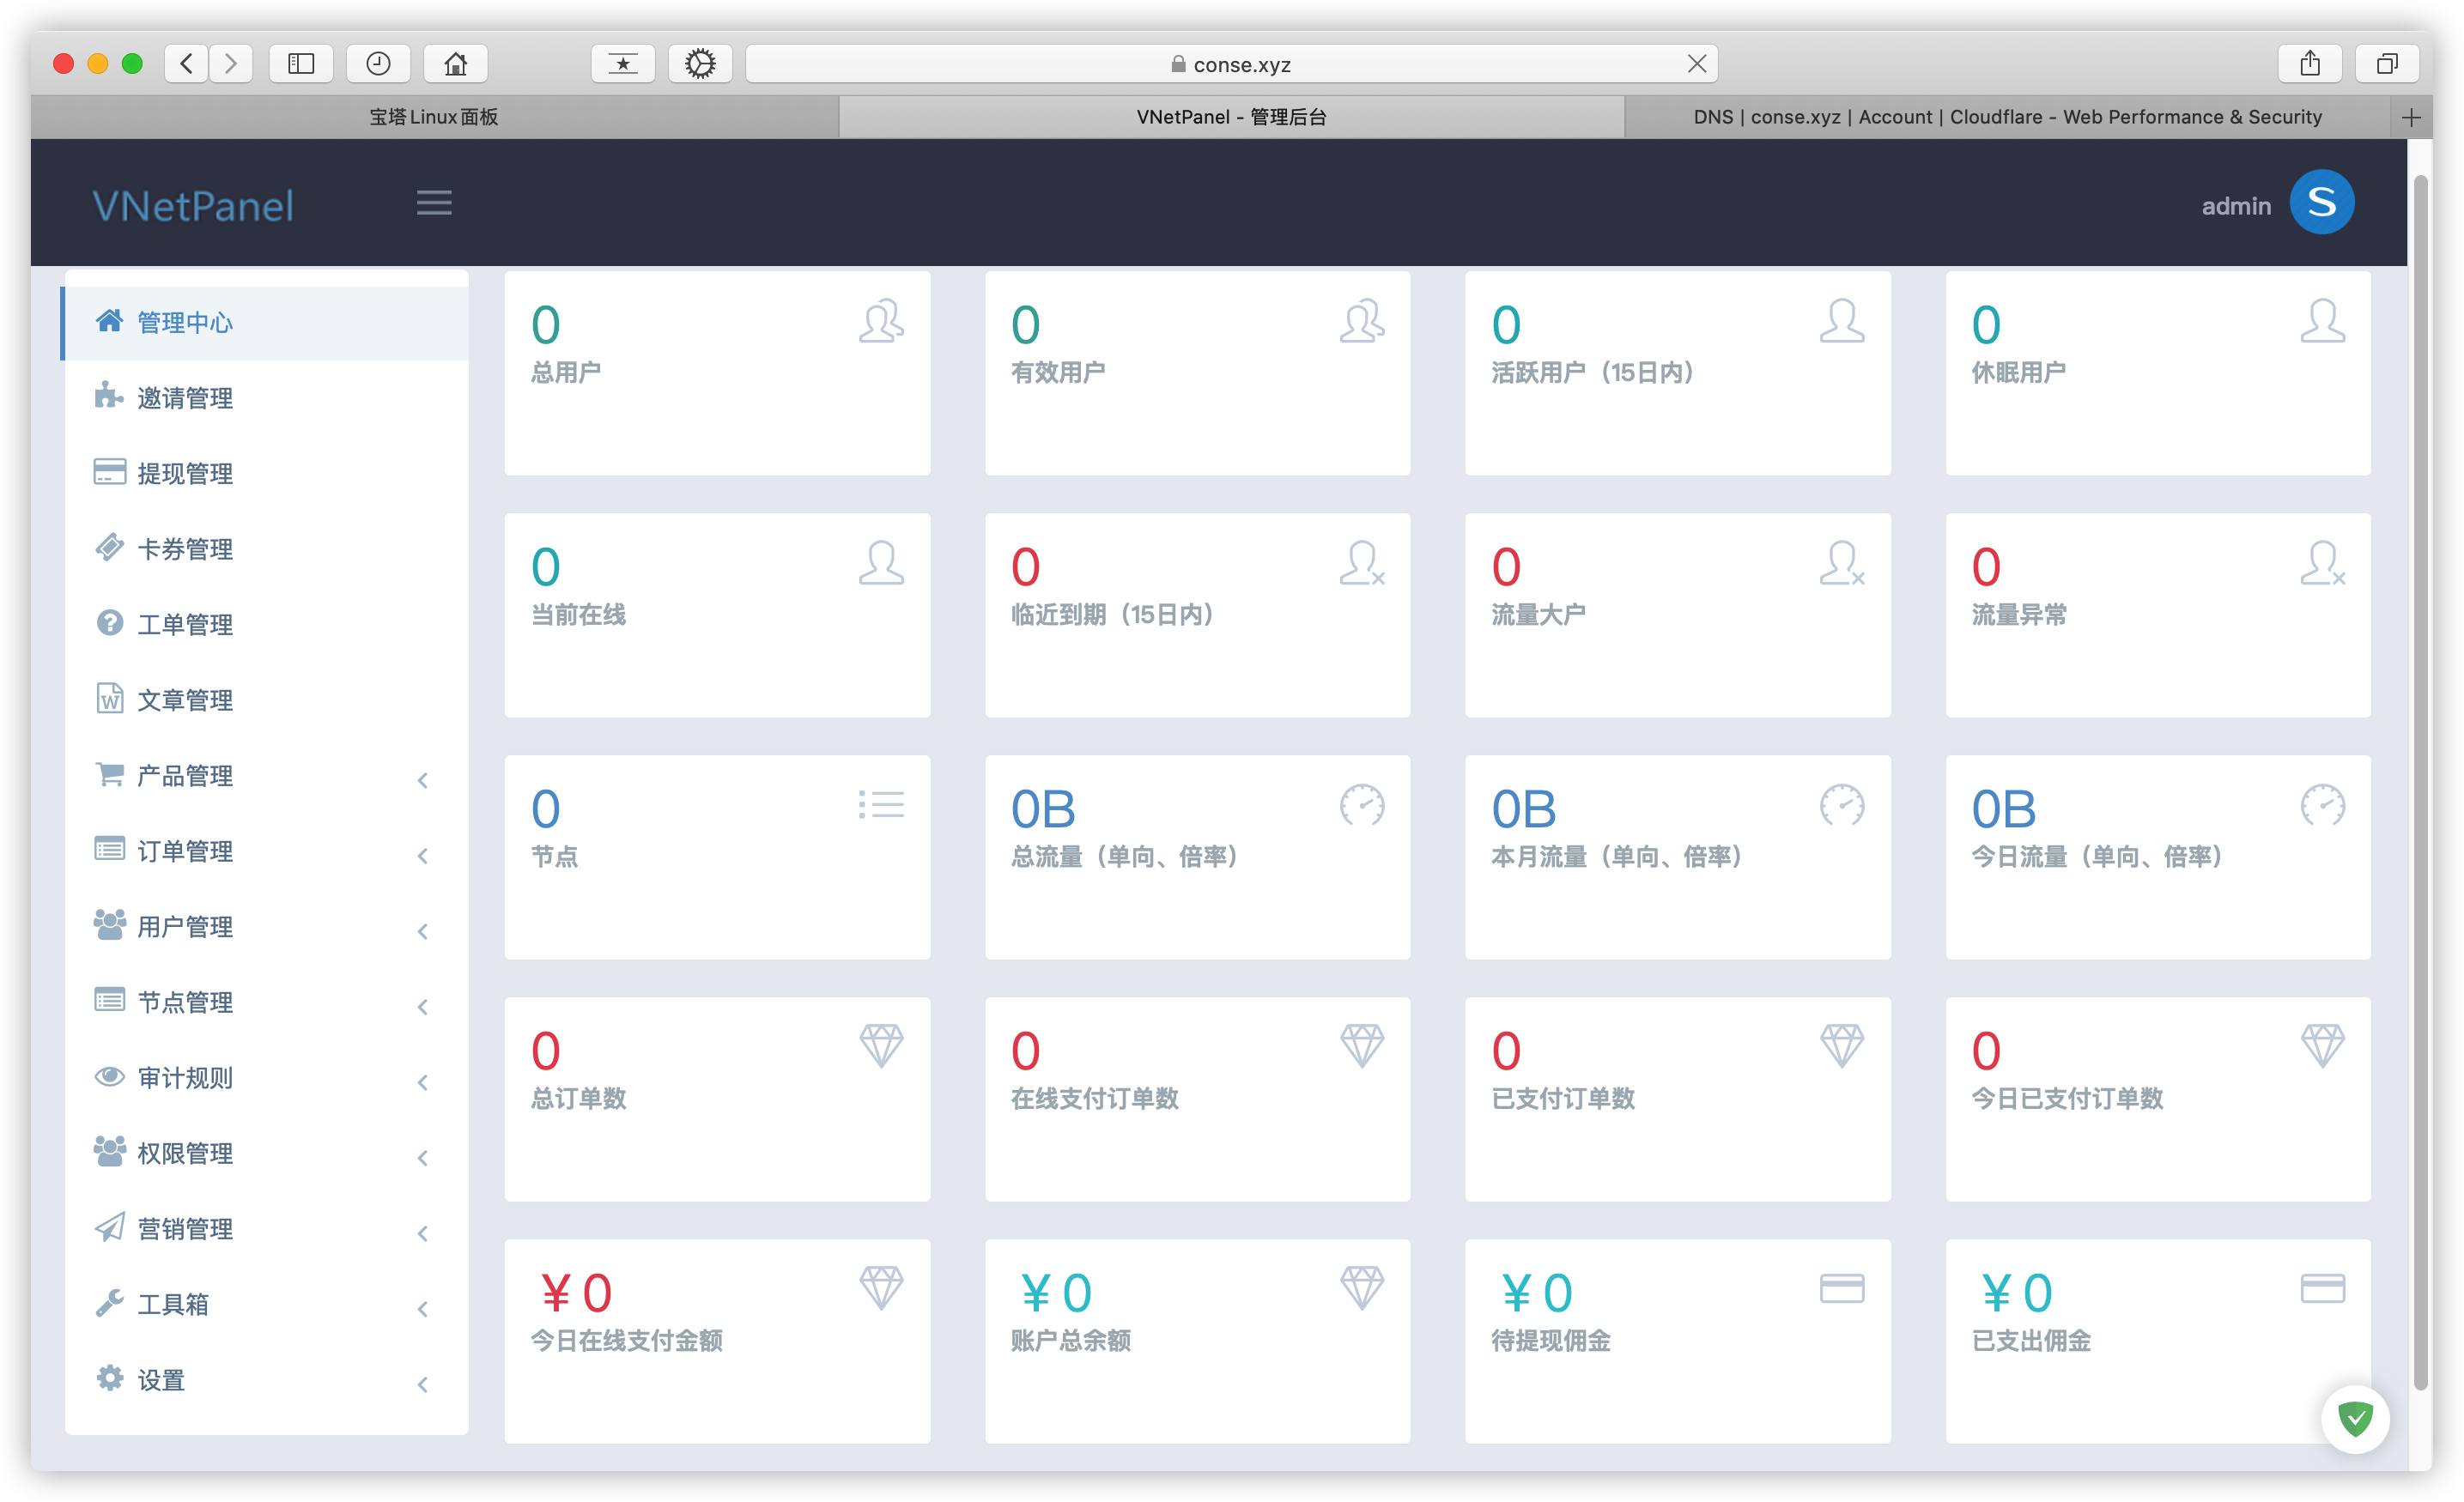Click Safari's Show Sidebar toolbar button
2464x1502 pixels.
(301, 64)
